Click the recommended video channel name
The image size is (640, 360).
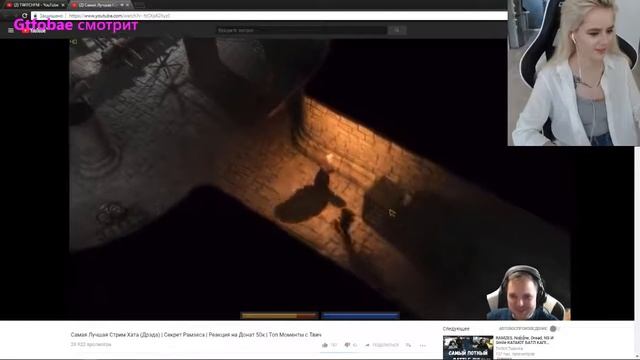click(509, 349)
